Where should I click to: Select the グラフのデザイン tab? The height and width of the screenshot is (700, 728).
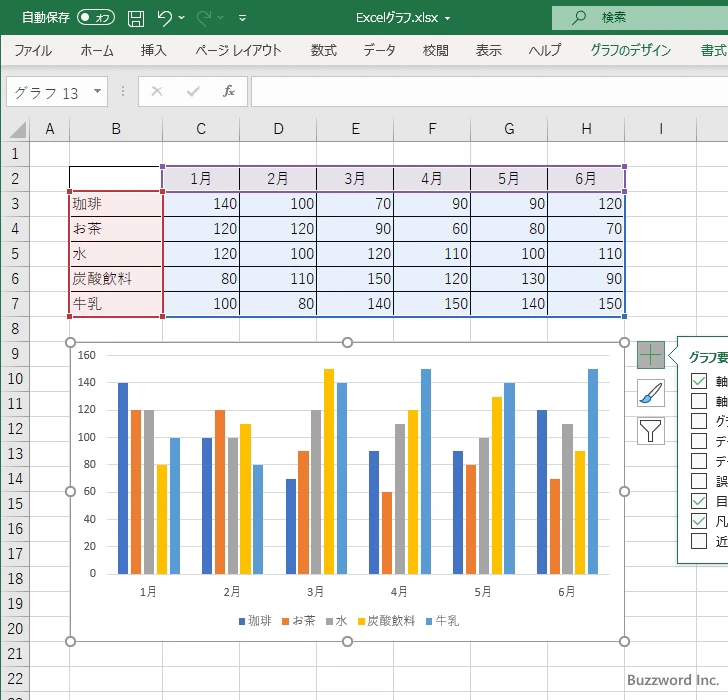(x=630, y=50)
